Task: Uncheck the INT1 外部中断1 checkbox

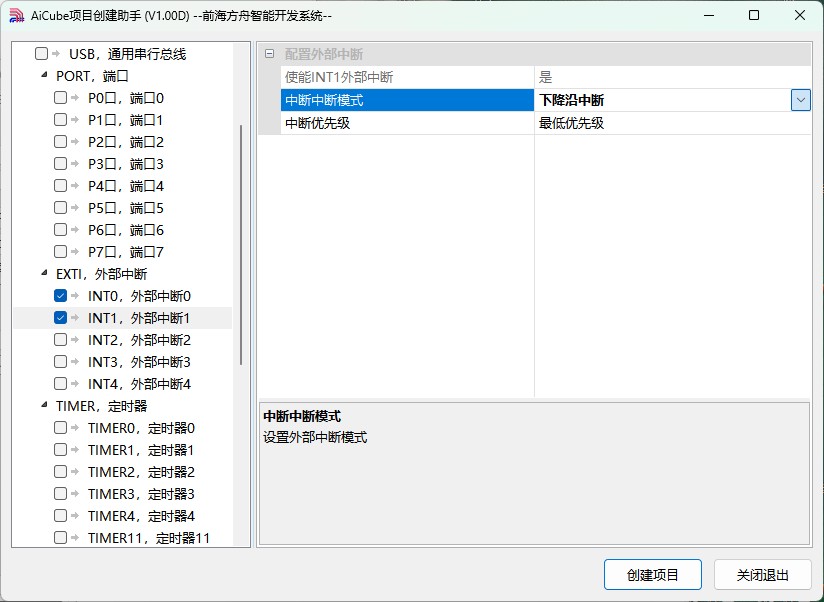Action: point(60,318)
